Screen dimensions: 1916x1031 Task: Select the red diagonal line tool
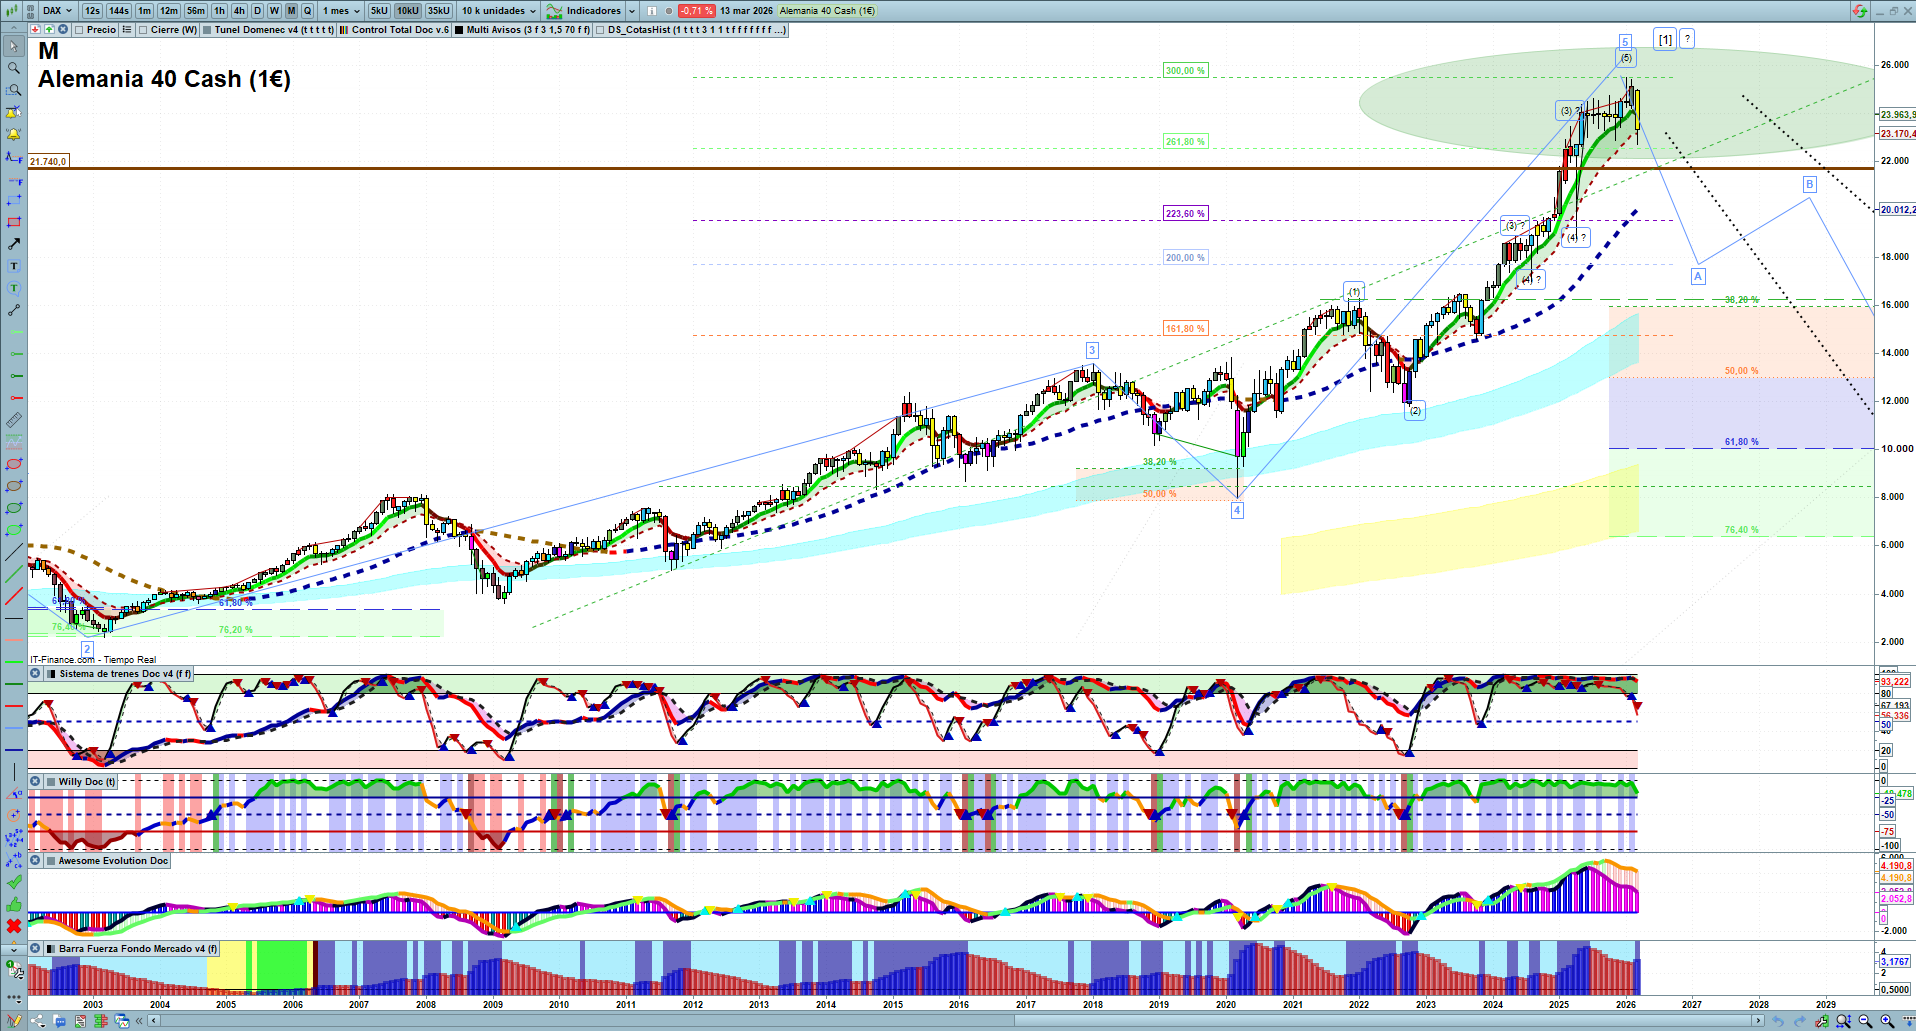coord(14,597)
